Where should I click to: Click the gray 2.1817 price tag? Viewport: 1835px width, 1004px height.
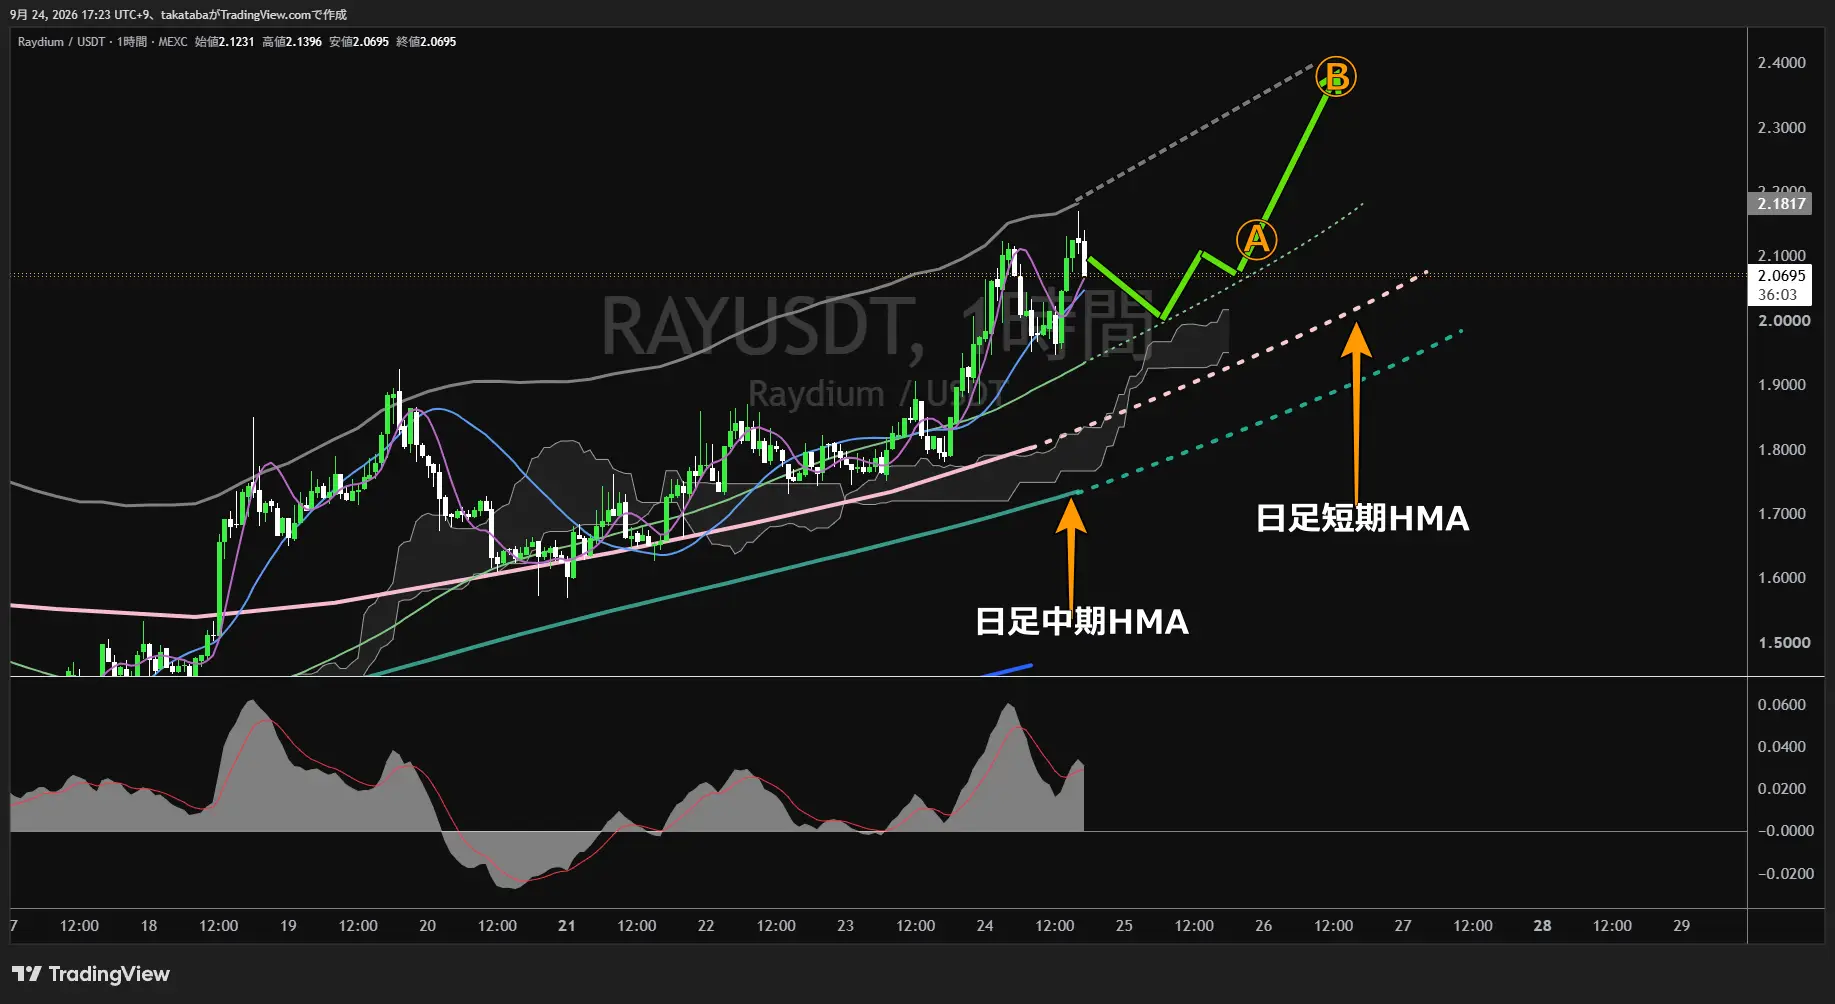(1782, 204)
